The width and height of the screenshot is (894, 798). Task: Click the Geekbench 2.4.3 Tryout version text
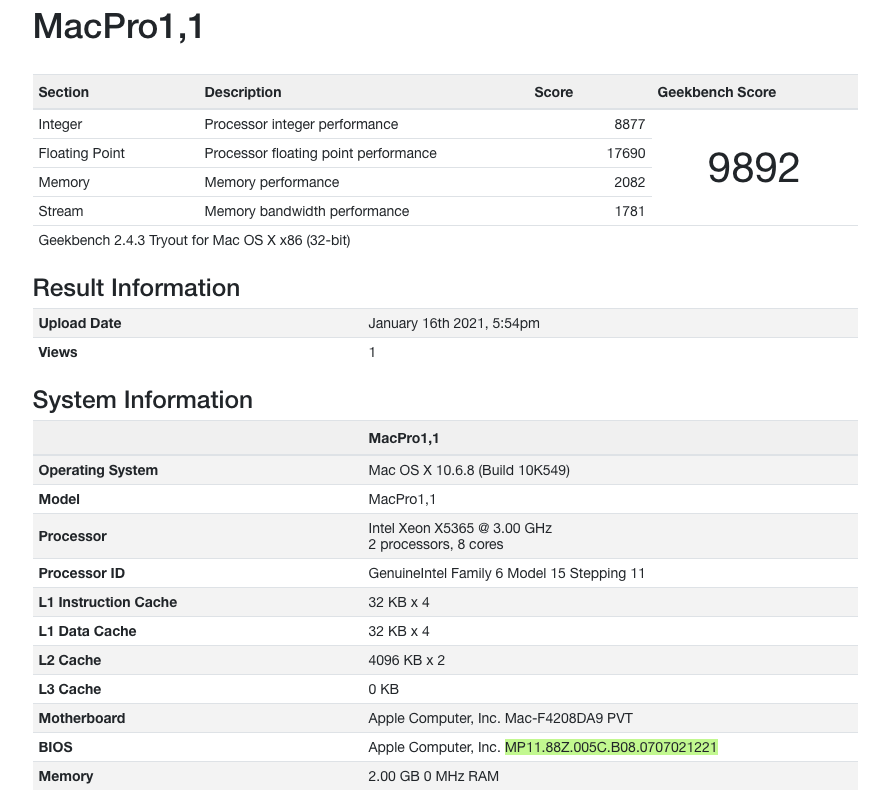194,241
